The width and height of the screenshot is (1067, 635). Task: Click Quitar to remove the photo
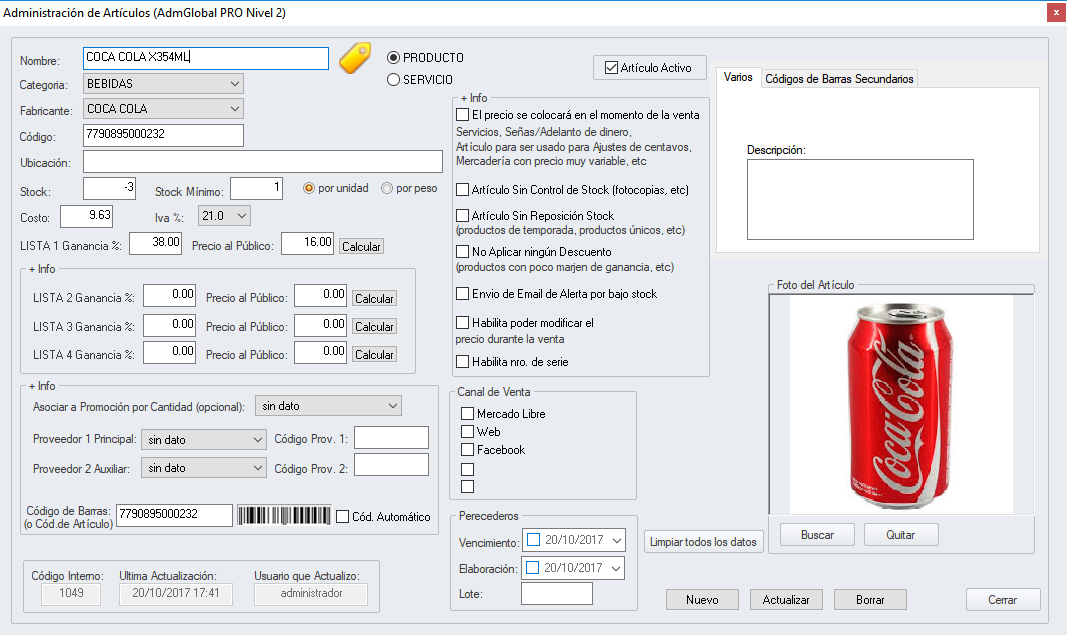tap(900, 535)
